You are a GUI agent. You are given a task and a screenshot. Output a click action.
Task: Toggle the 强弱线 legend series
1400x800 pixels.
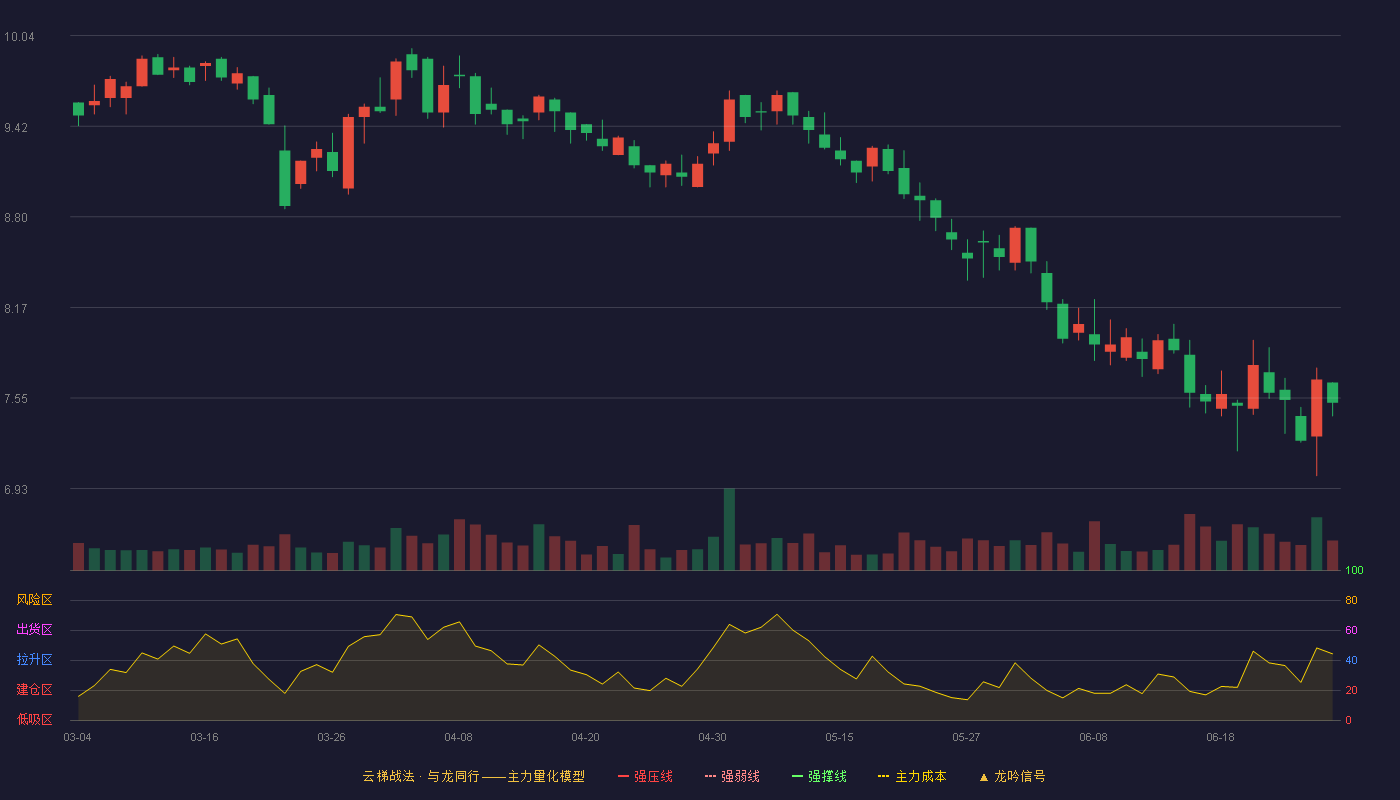[732, 776]
